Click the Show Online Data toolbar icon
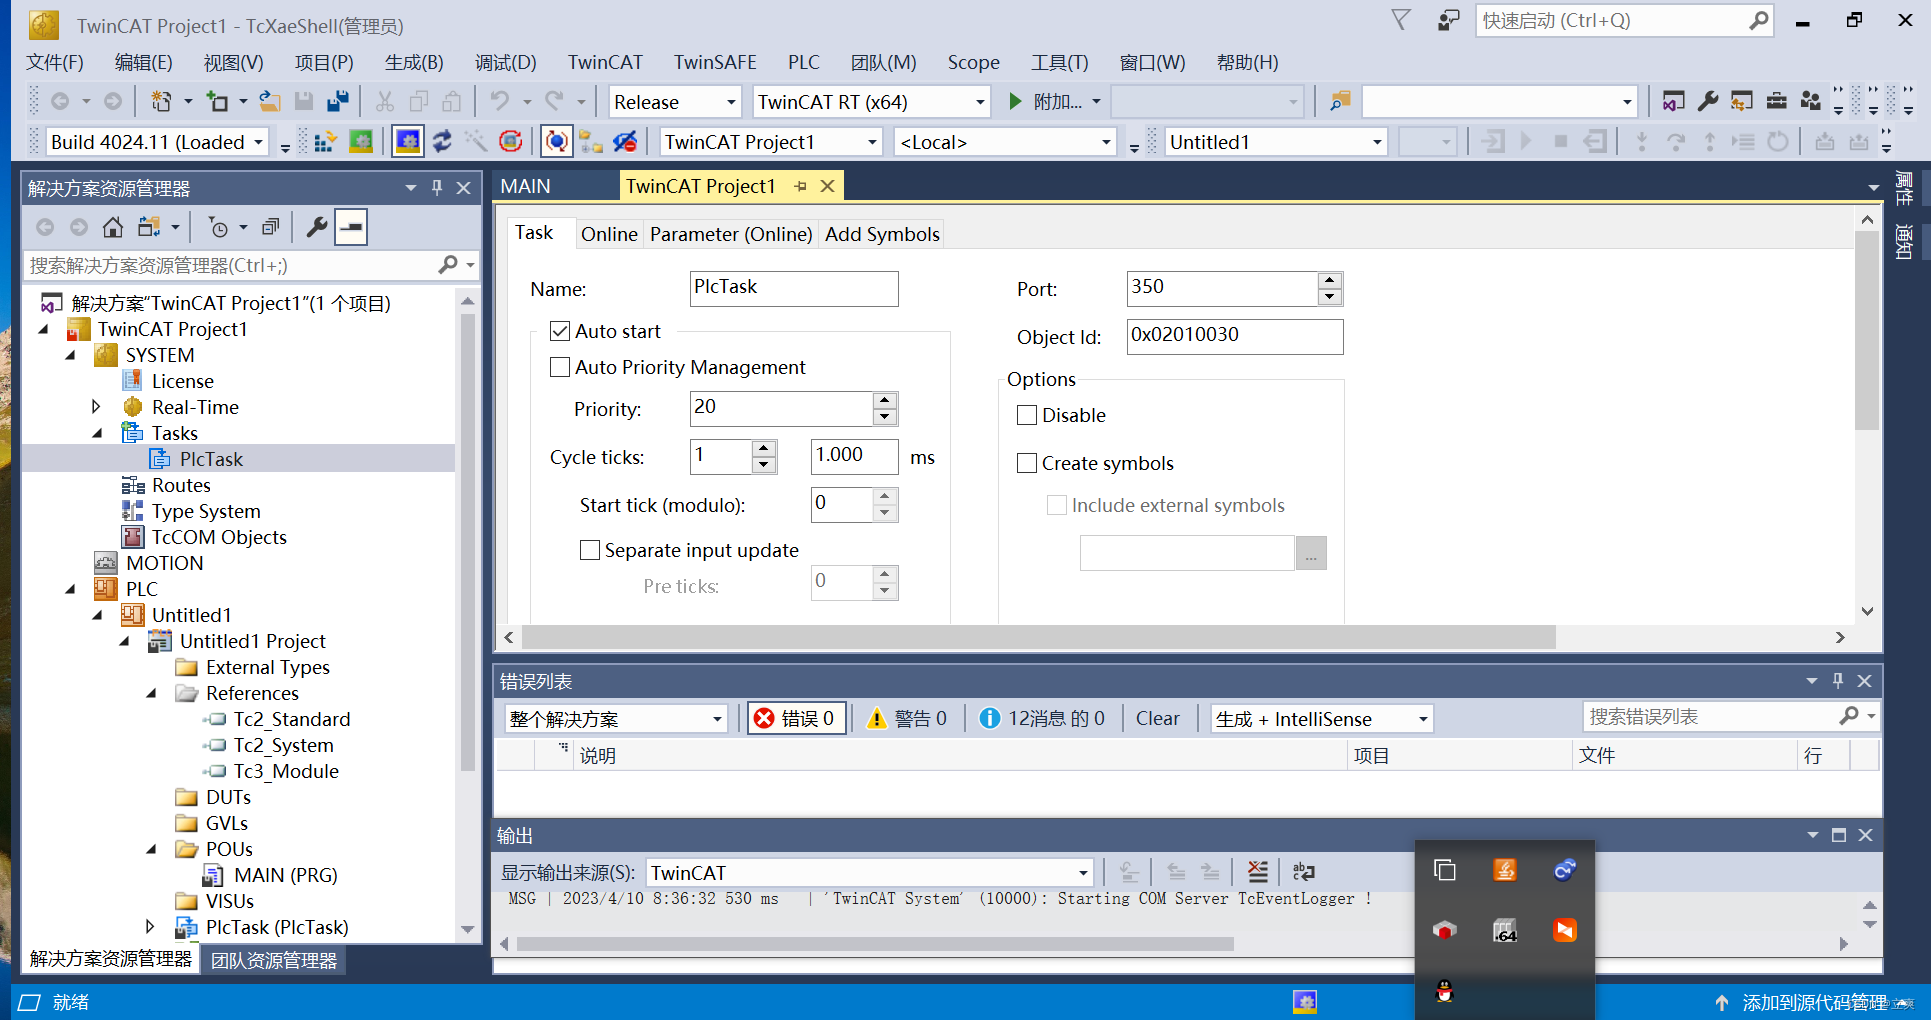The width and height of the screenshot is (1931, 1020). coord(557,142)
